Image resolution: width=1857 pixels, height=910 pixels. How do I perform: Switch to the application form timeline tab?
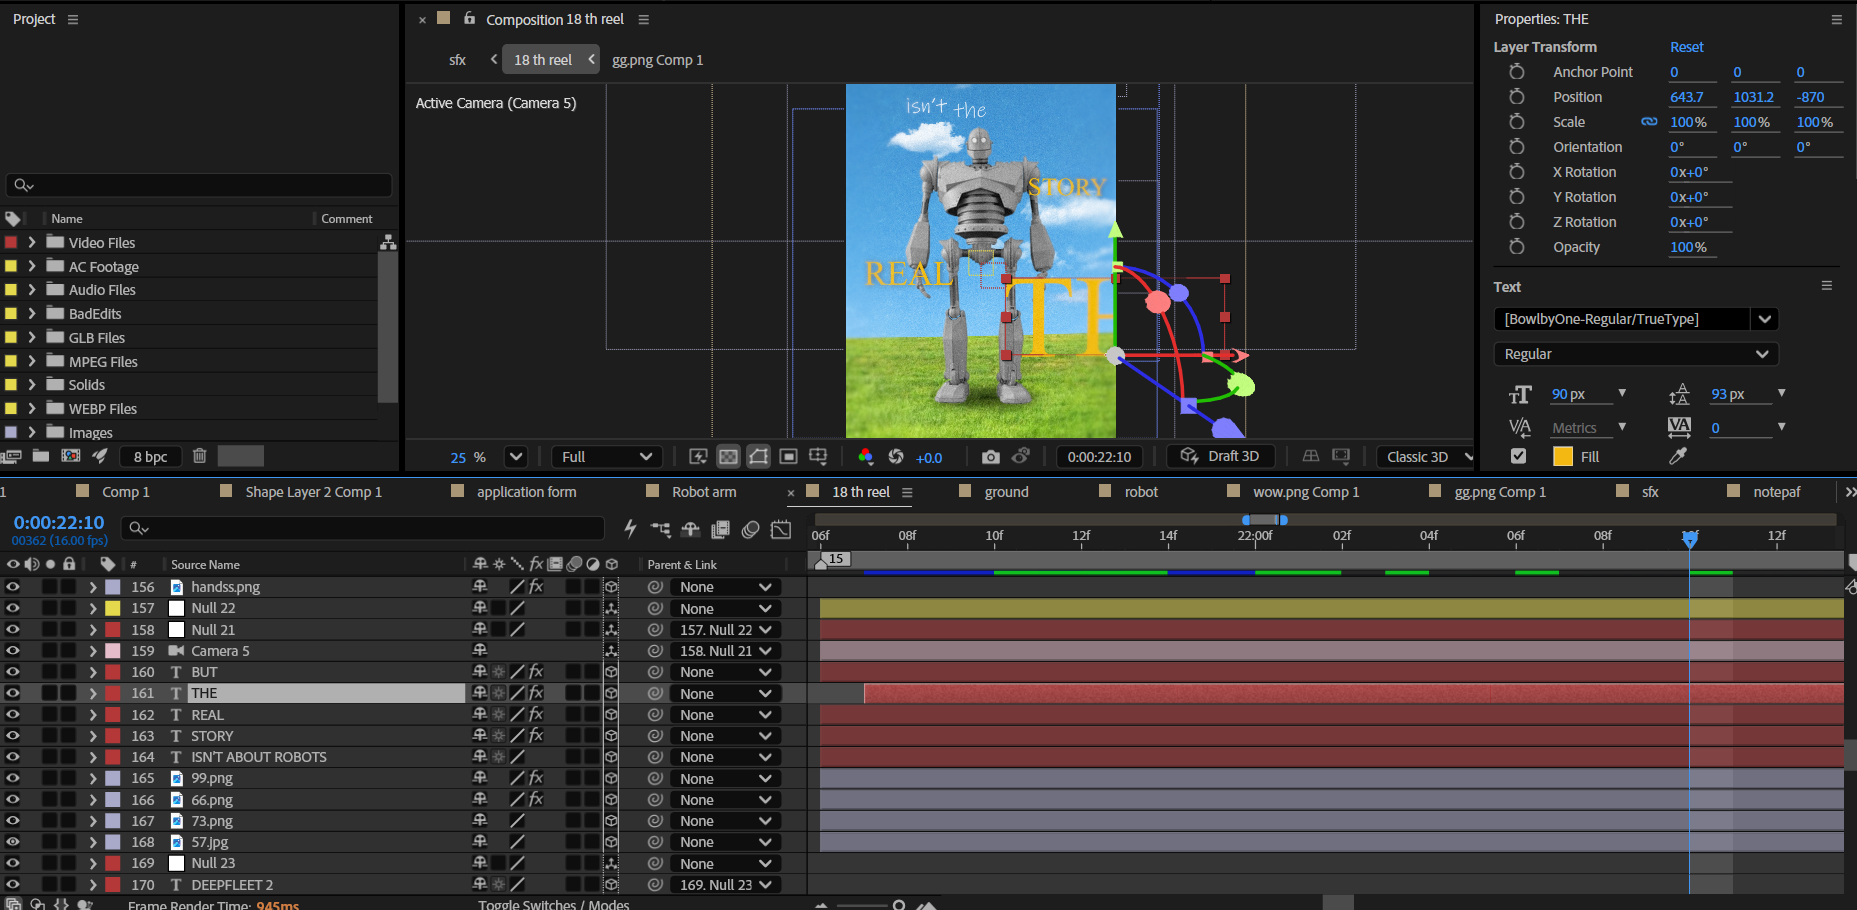526,492
